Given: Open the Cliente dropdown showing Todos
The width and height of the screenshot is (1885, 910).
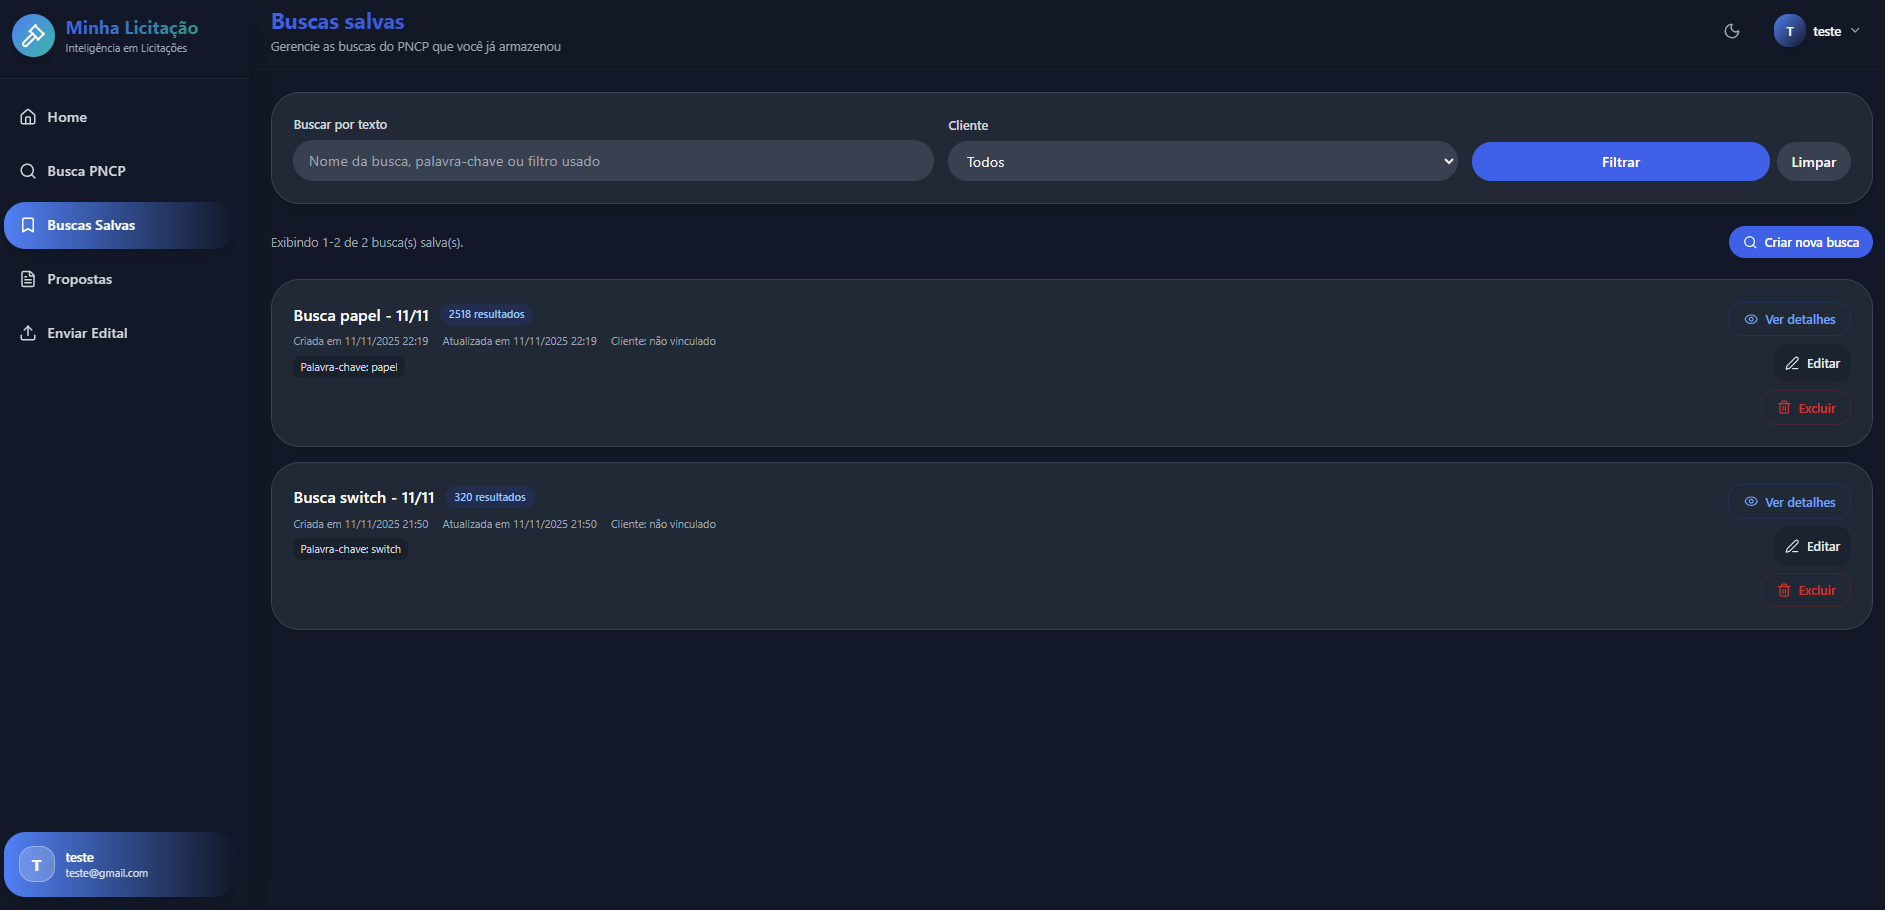Looking at the screenshot, I should (x=1202, y=161).
